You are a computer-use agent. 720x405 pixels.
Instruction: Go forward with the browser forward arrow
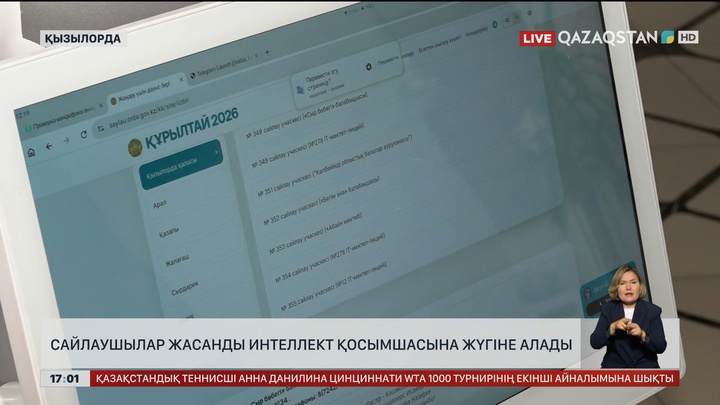tap(66, 141)
